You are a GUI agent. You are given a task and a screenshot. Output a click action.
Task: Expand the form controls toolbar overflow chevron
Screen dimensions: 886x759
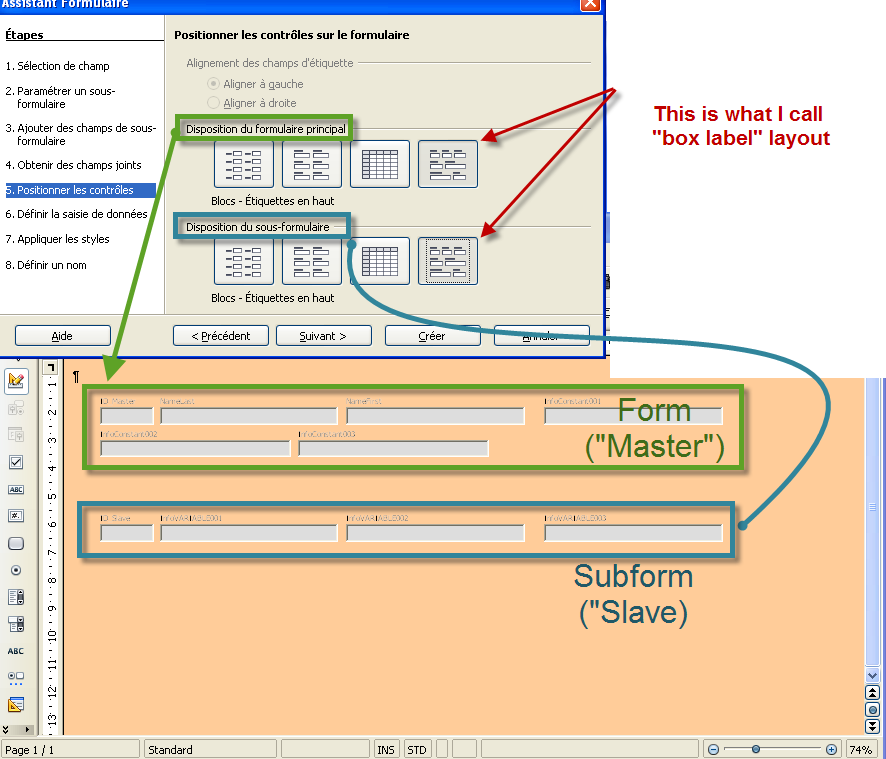[x=8, y=729]
